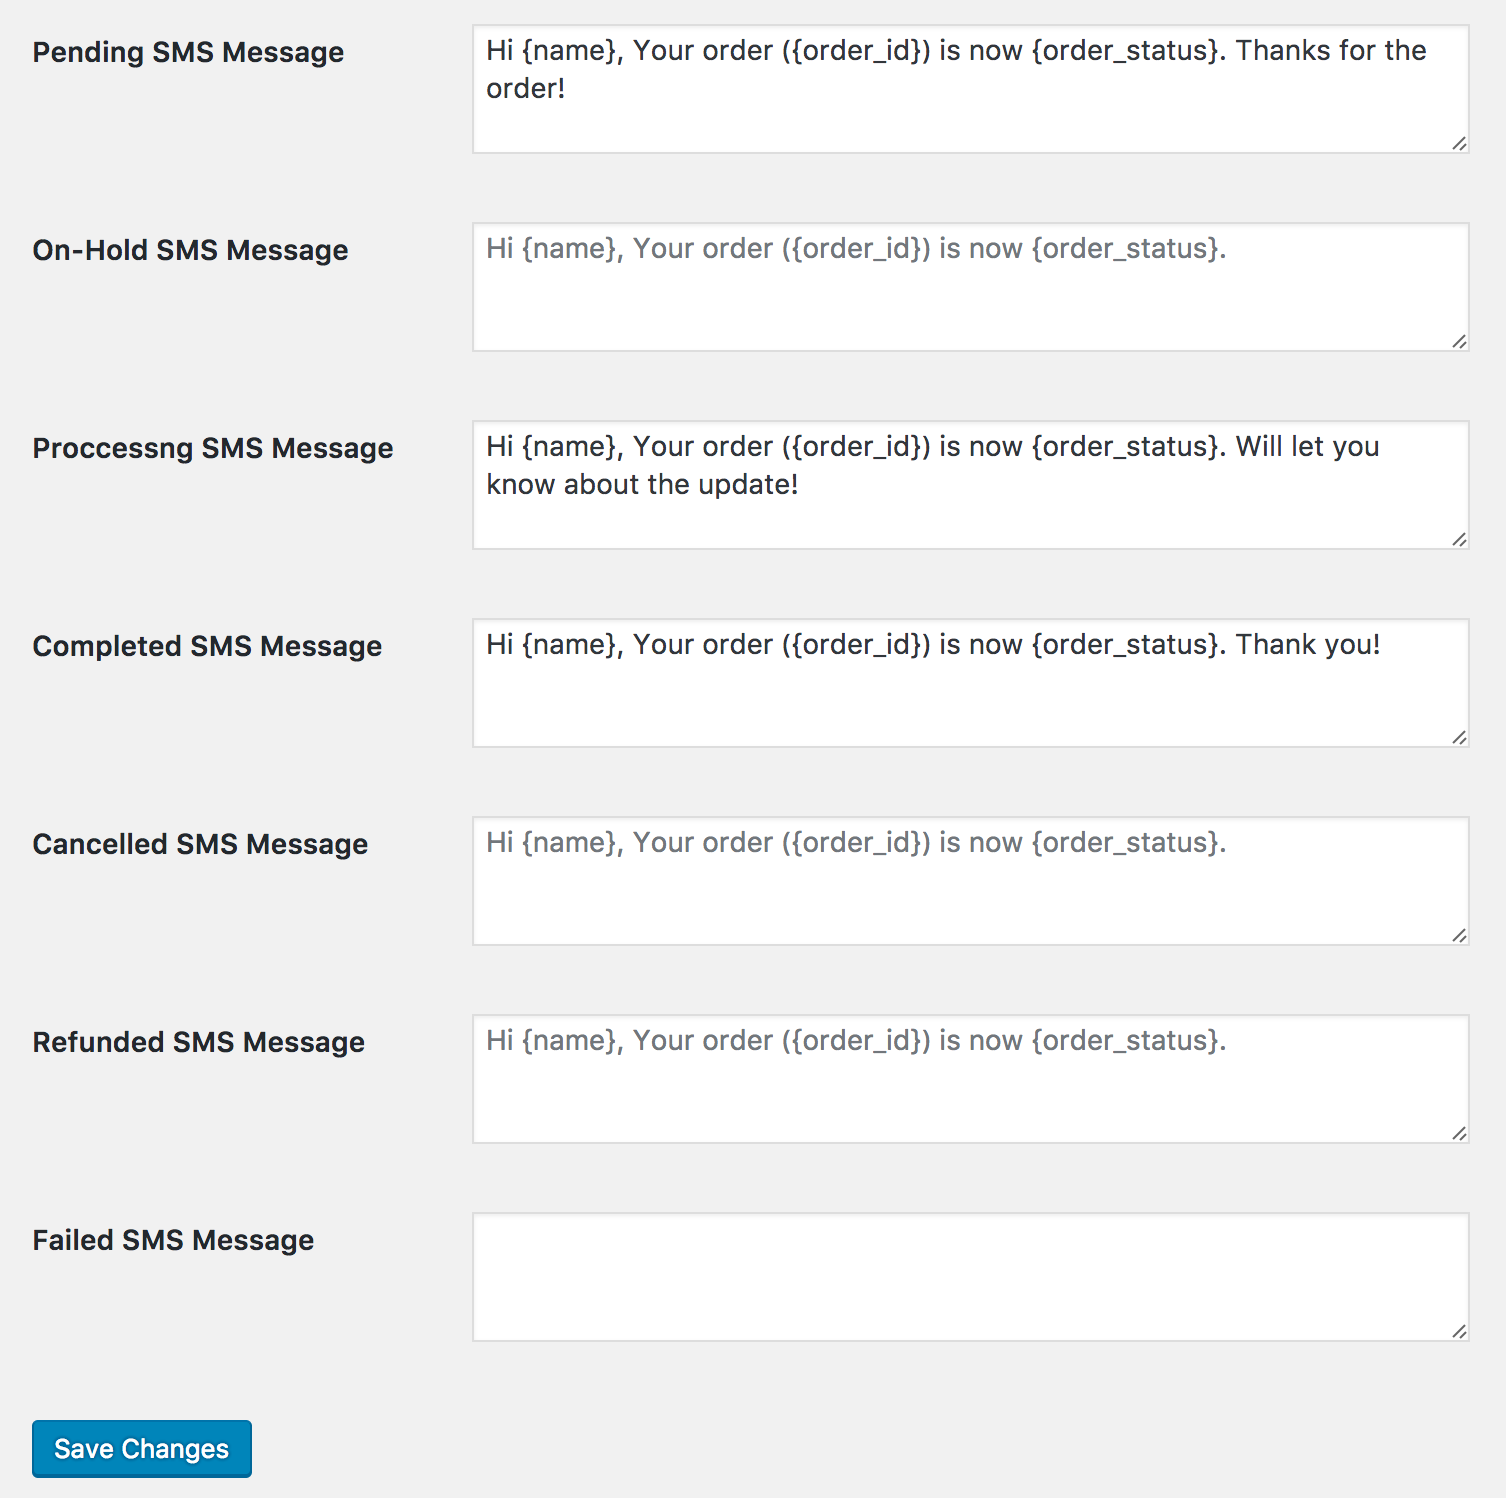Click the Refunded SMS Message label

pyautogui.click(x=198, y=1042)
